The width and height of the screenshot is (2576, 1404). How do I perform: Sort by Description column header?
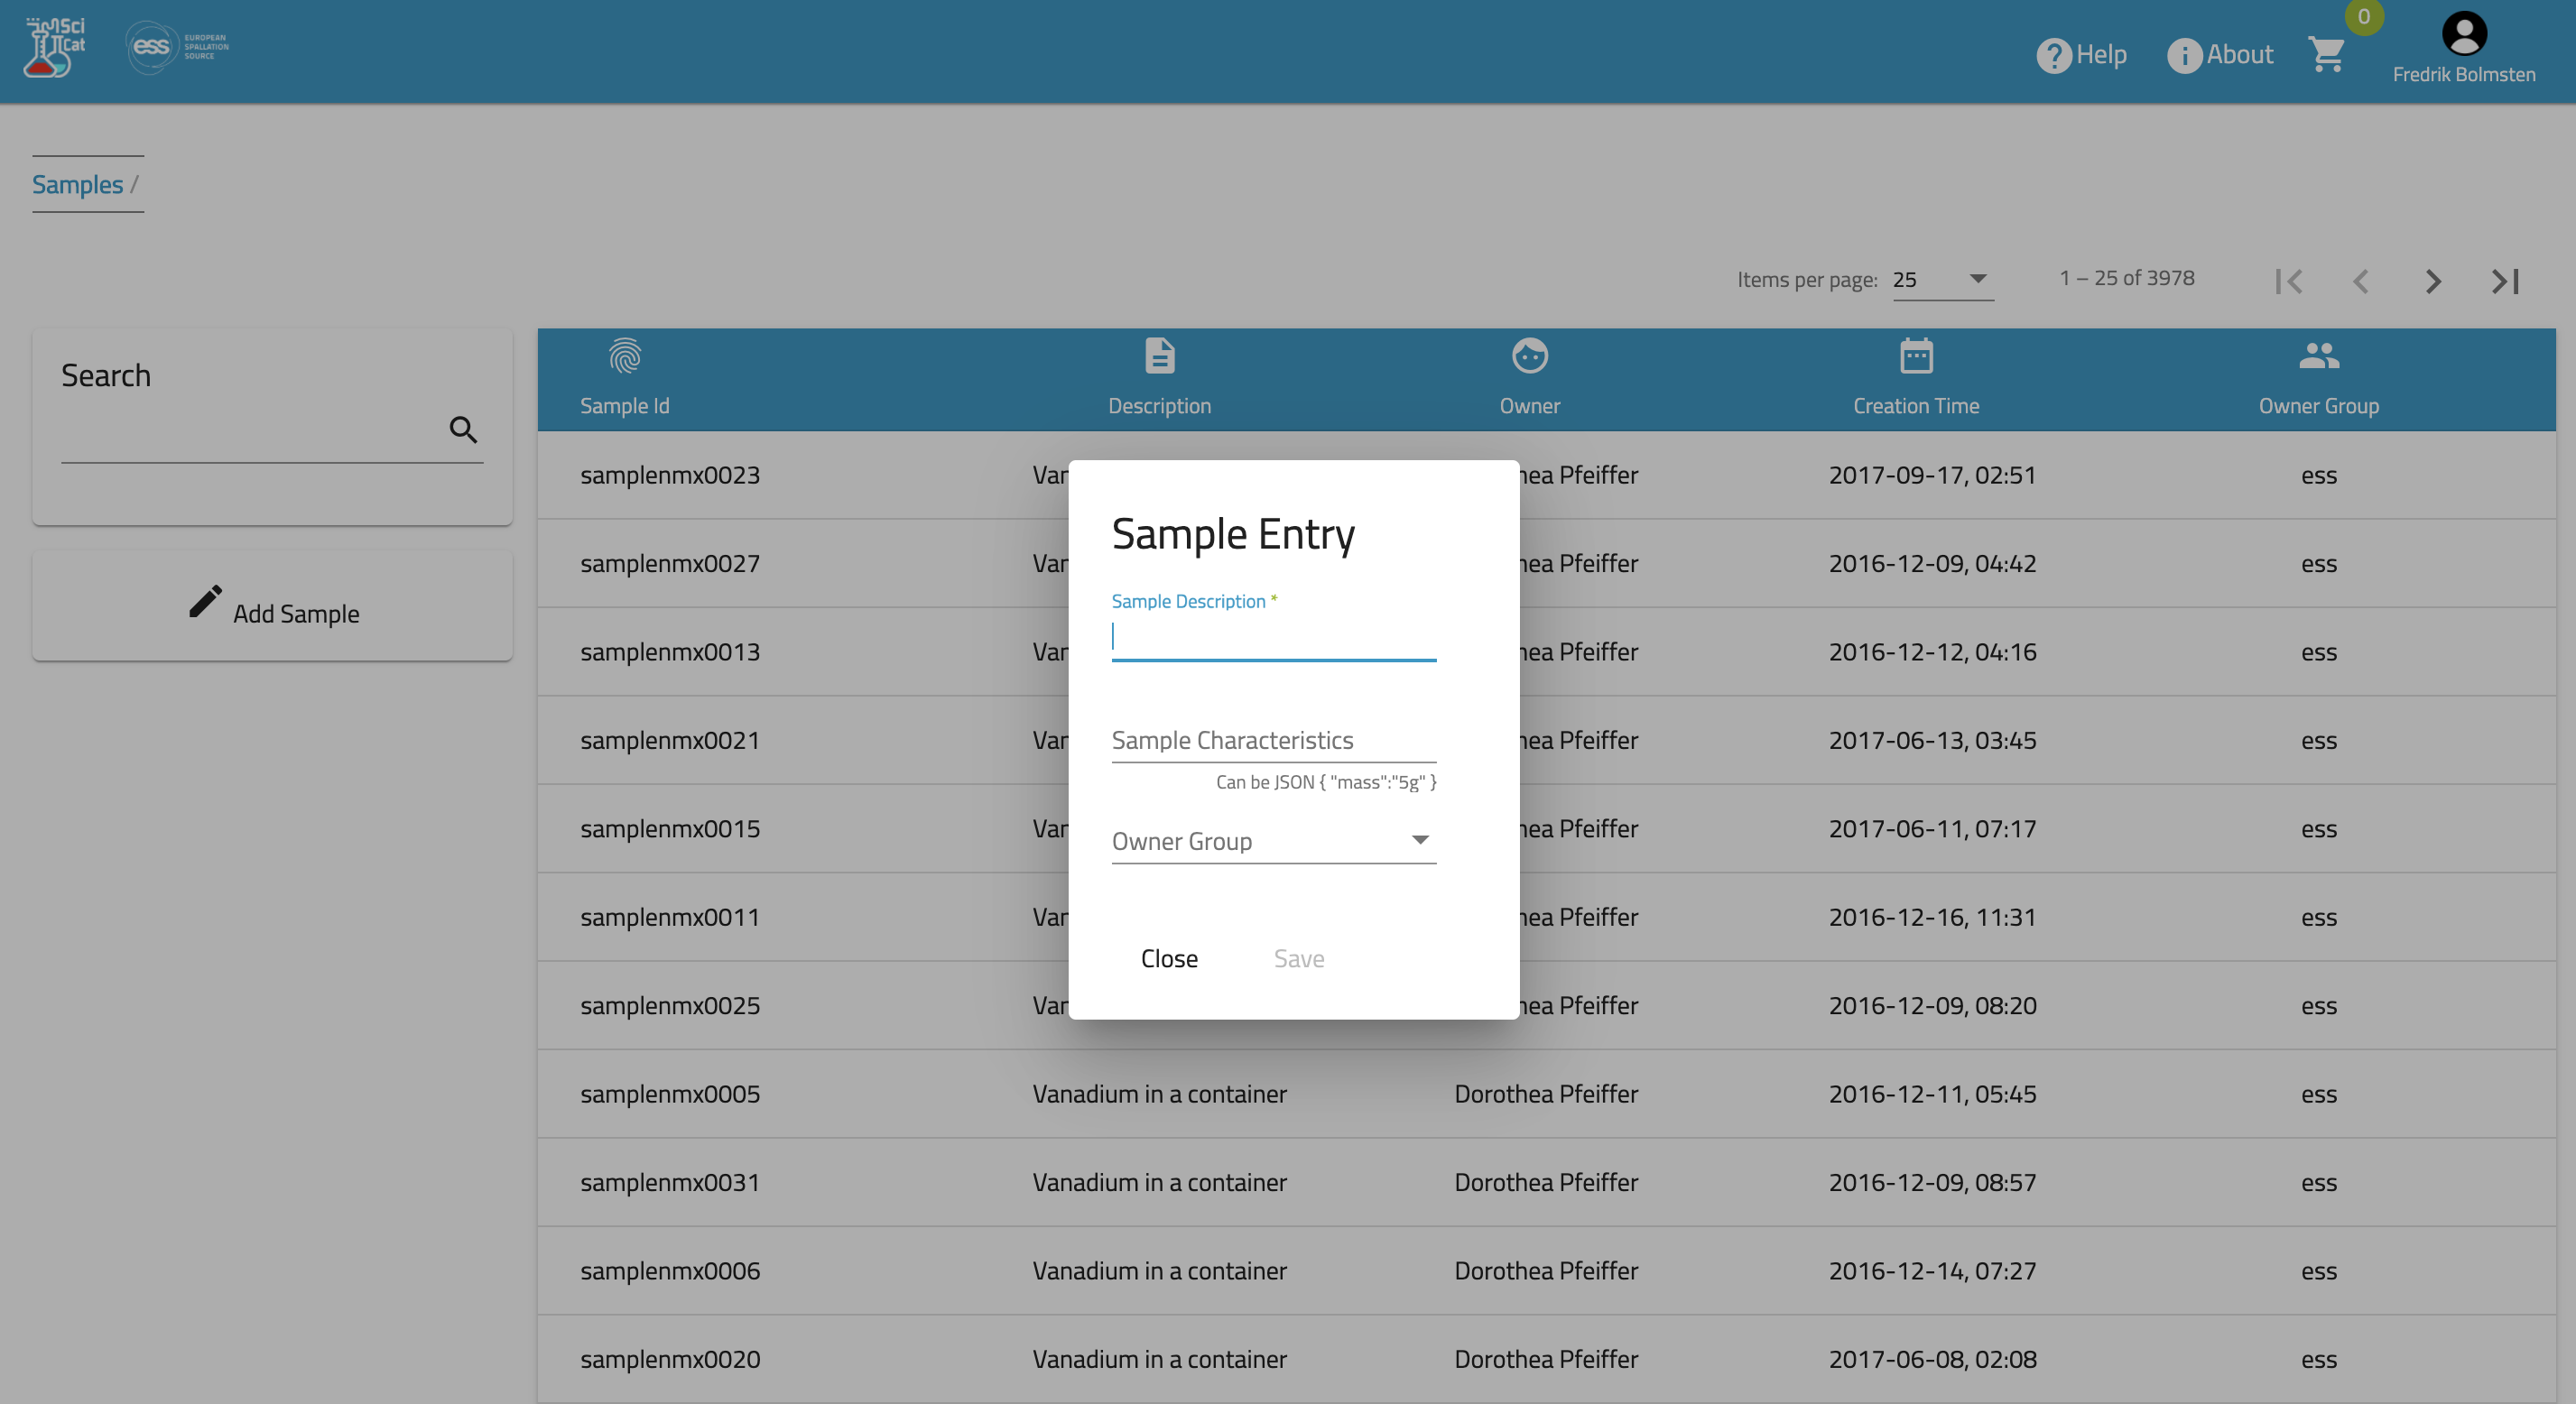(1159, 406)
